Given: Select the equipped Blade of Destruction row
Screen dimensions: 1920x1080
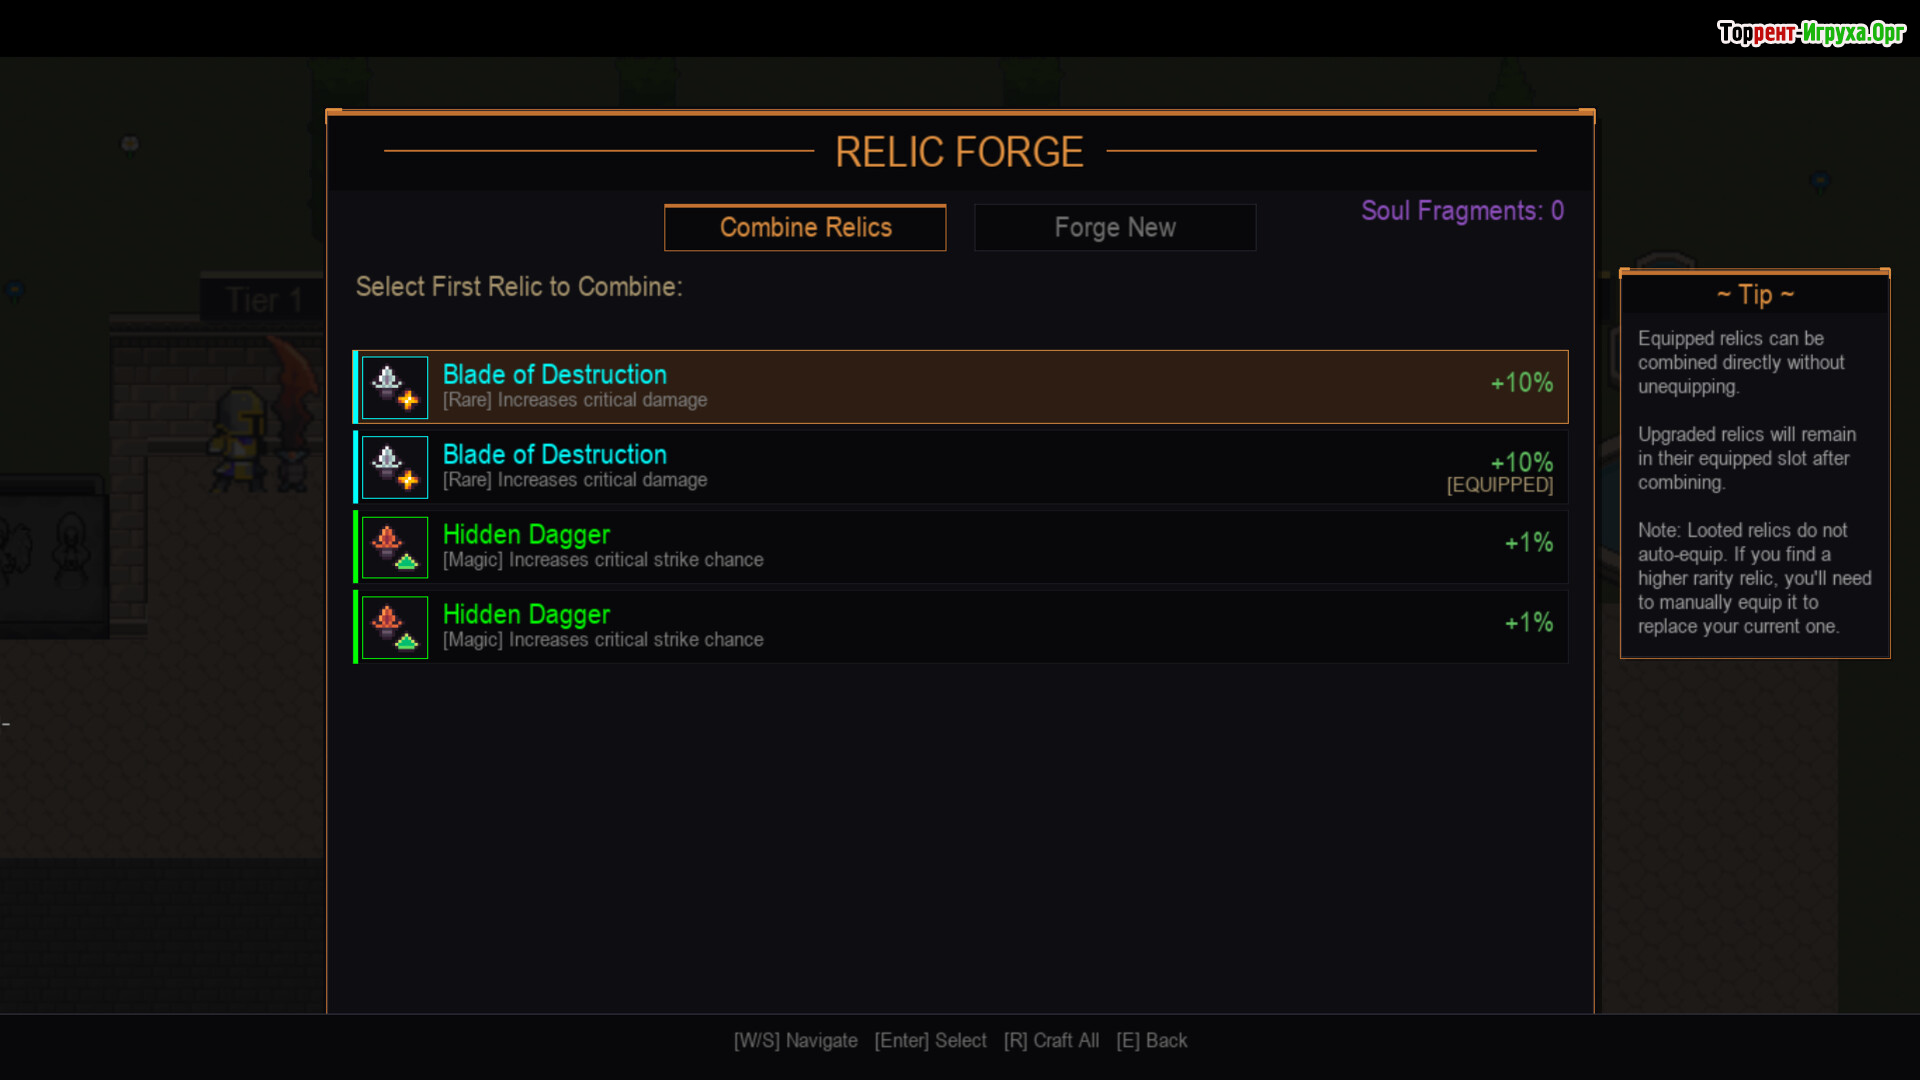Looking at the screenshot, I should (x=960, y=467).
